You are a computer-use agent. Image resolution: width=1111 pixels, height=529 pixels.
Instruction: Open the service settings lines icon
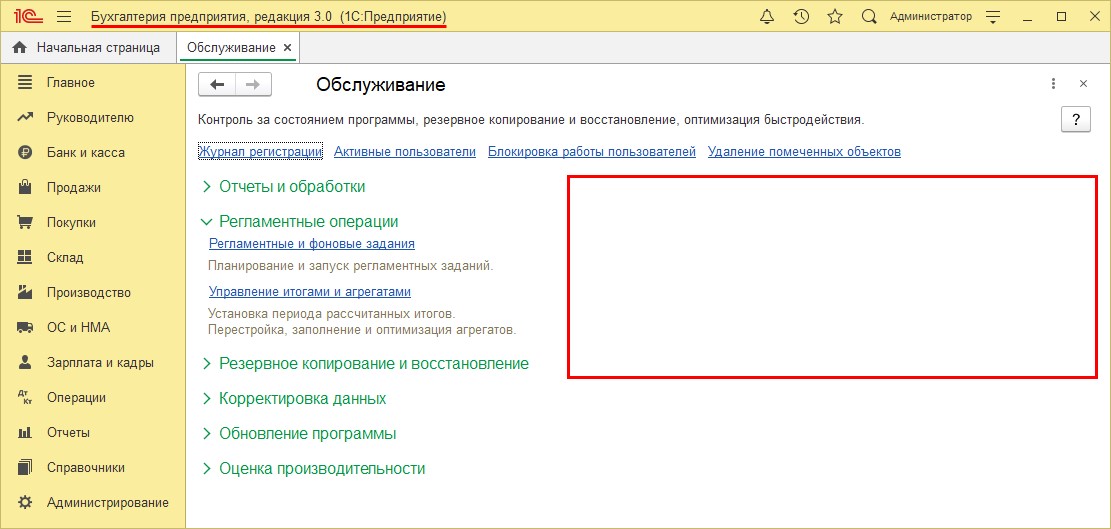tap(992, 17)
